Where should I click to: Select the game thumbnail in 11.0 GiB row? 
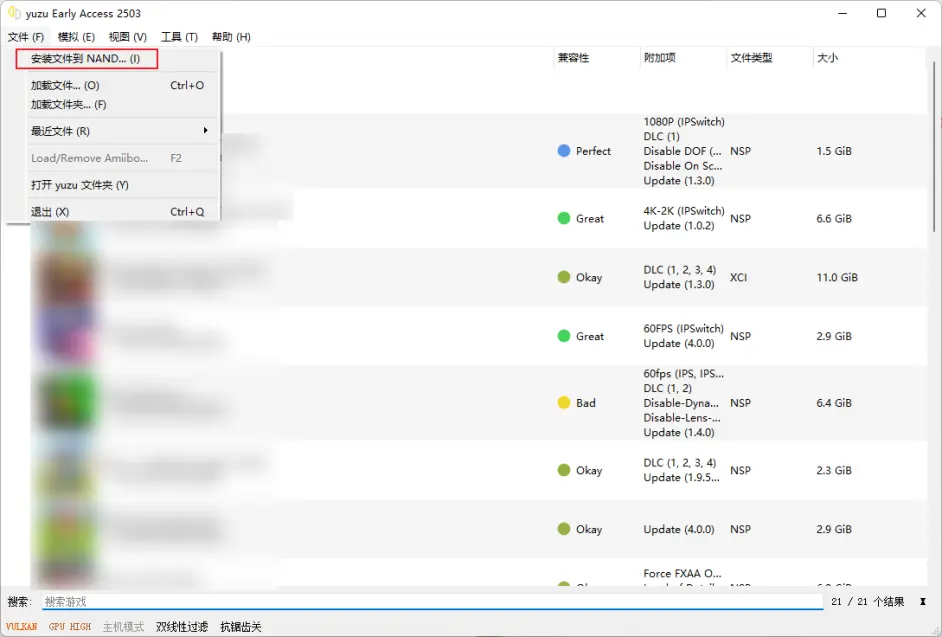[65, 278]
